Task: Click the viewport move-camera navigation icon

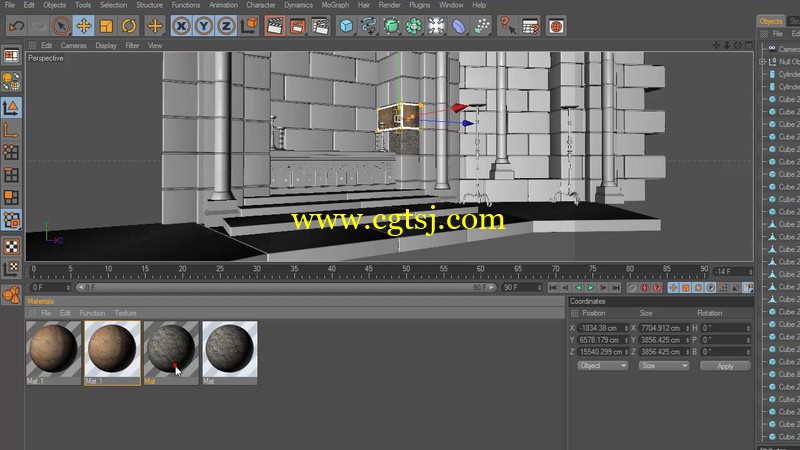Action: coord(716,45)
